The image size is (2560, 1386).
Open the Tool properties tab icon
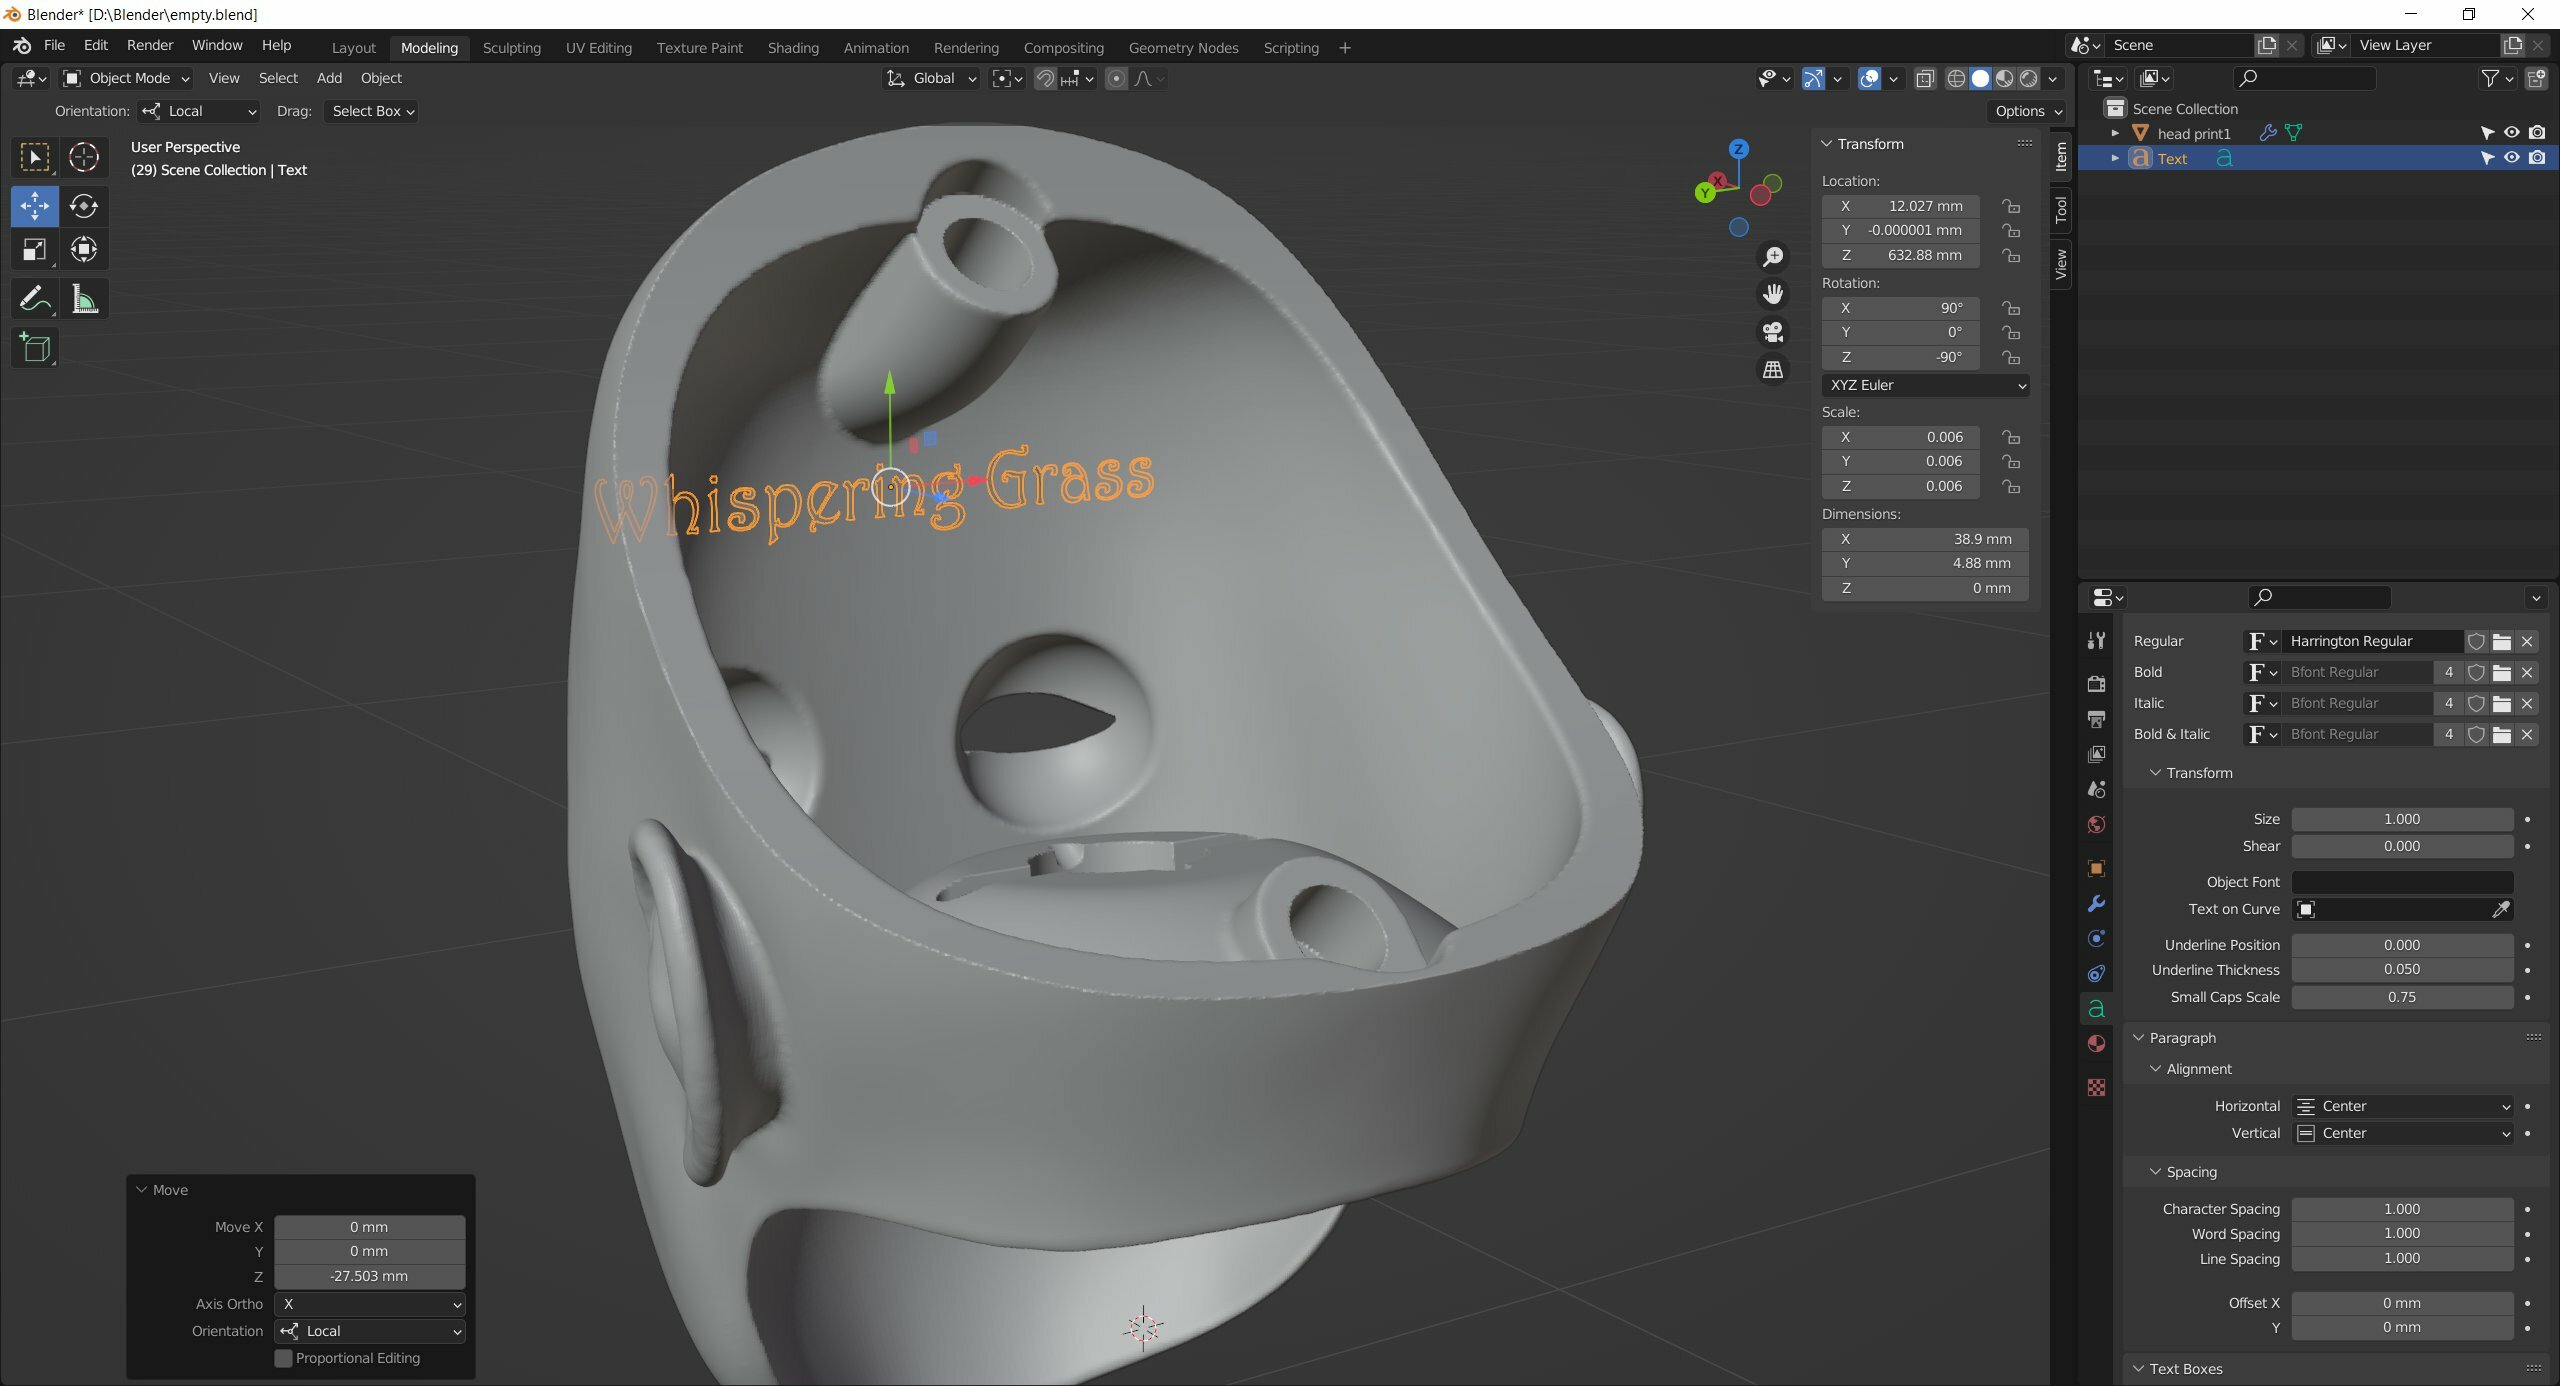(x=2096, y=641)
